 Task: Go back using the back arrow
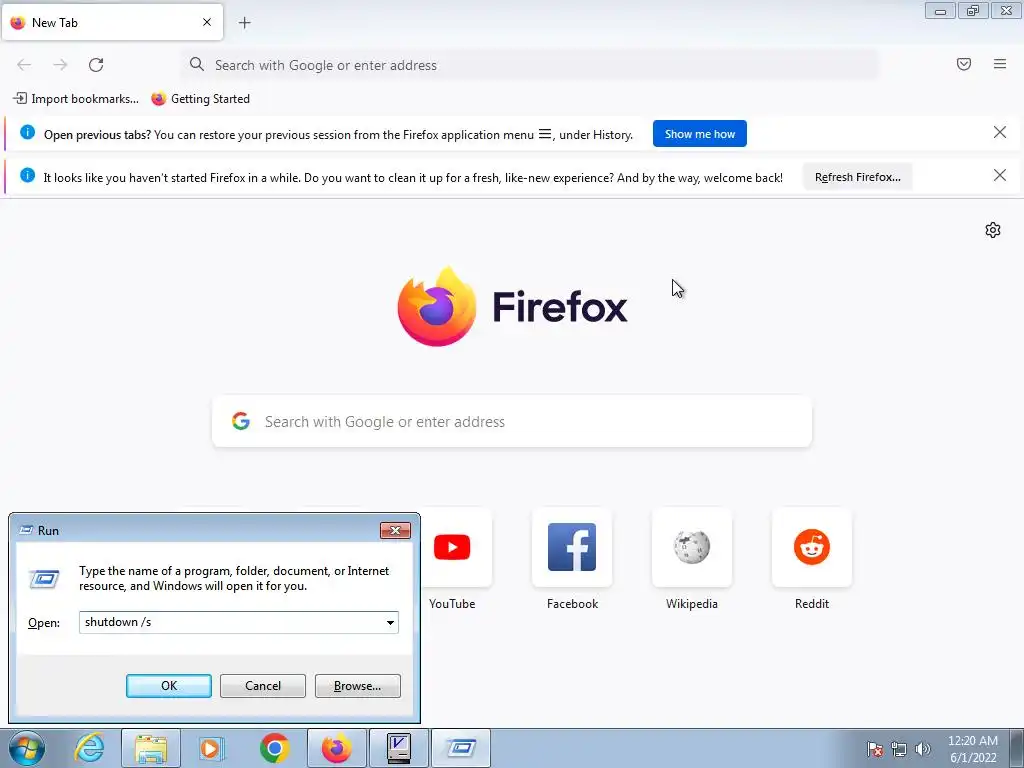[x=24, y=65]
